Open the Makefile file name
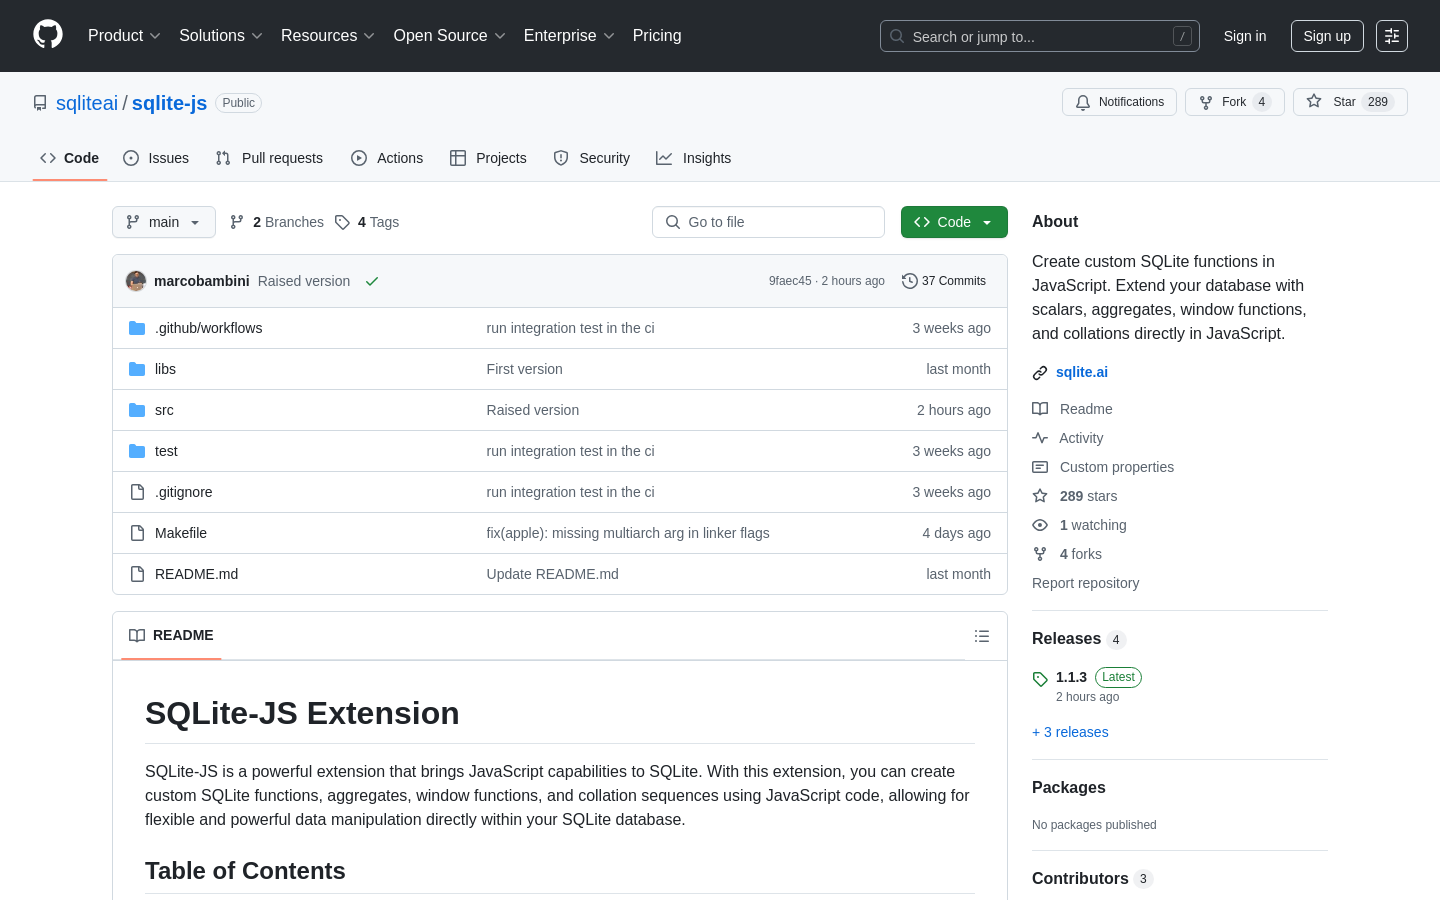1440x900 pixels. click(x=181, y=533)
